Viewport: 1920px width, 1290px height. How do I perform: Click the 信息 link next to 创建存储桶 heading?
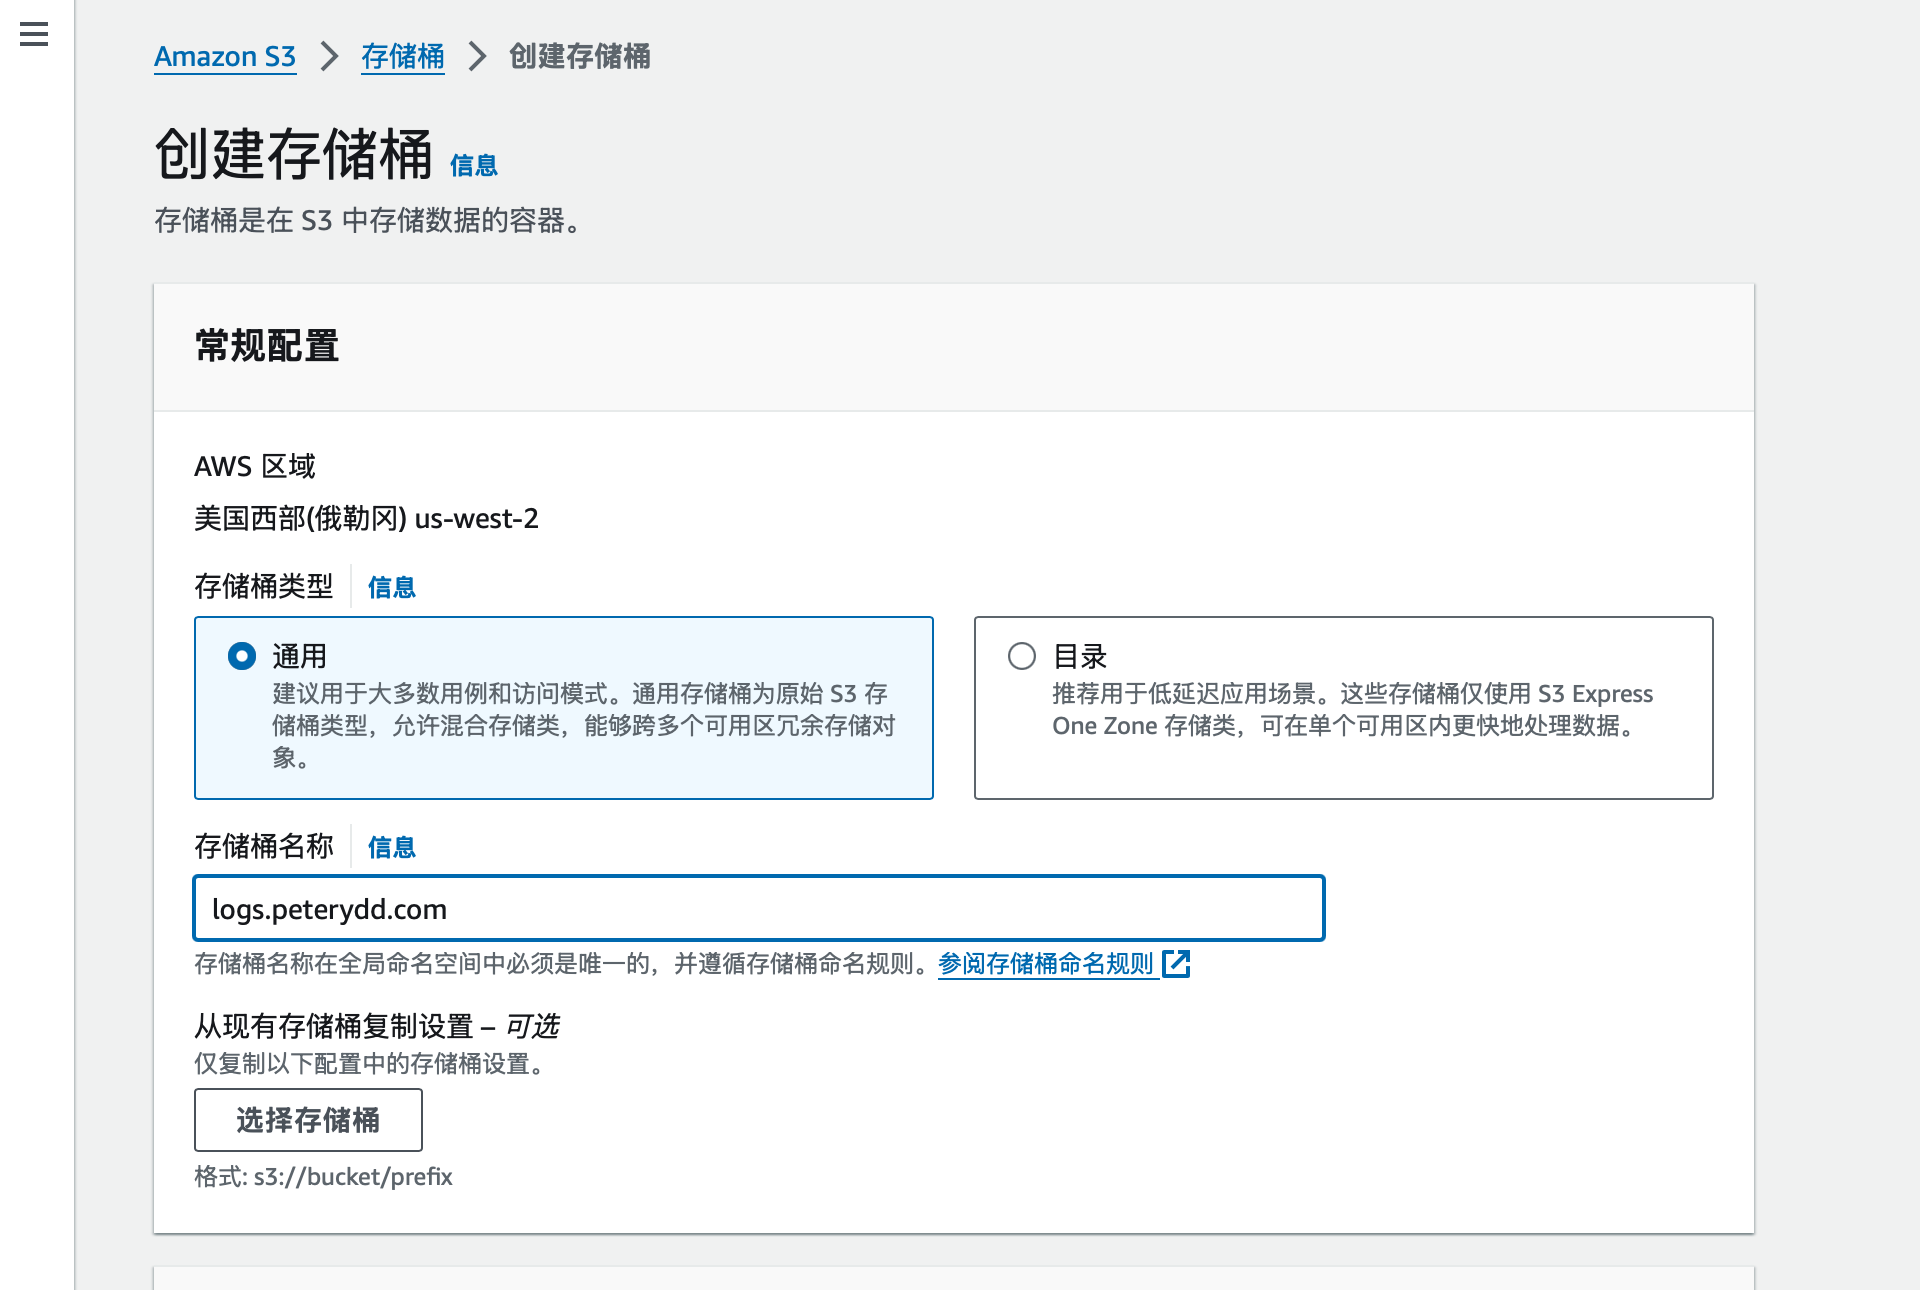coord(473,166)
